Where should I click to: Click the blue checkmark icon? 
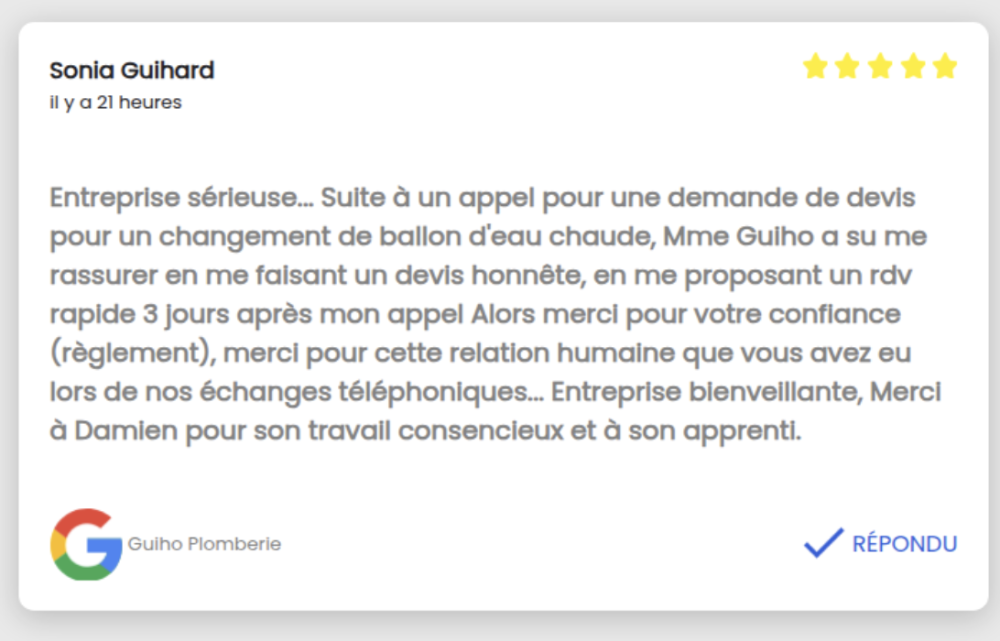(x=823, y=543)
